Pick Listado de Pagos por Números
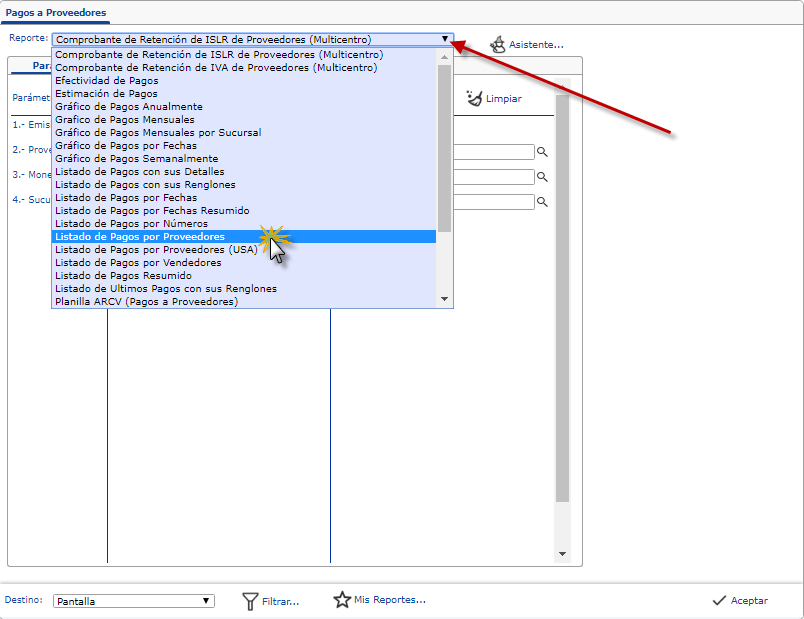Viewport: 804px width, 619px height. [x=245, y=224]
